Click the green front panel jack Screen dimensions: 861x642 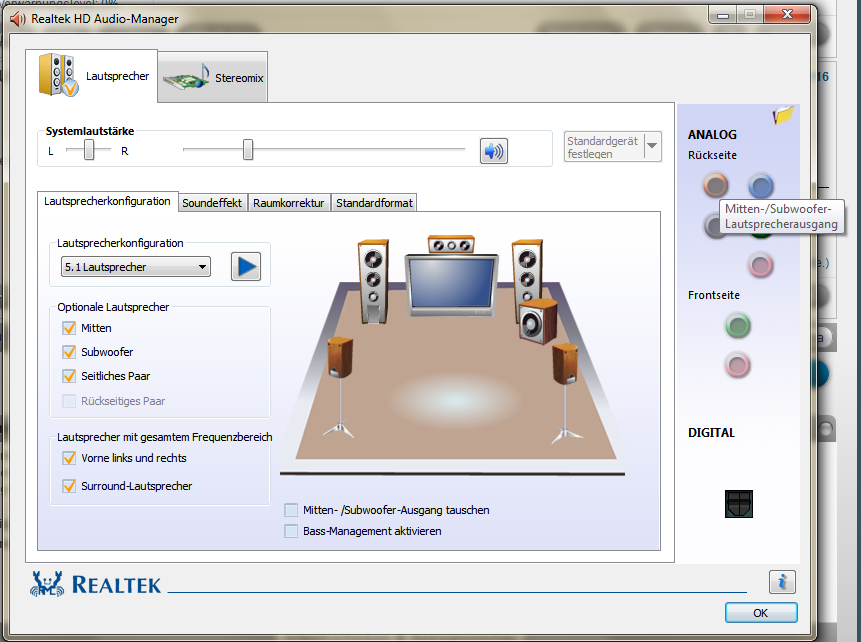click(x=737, y=325)
